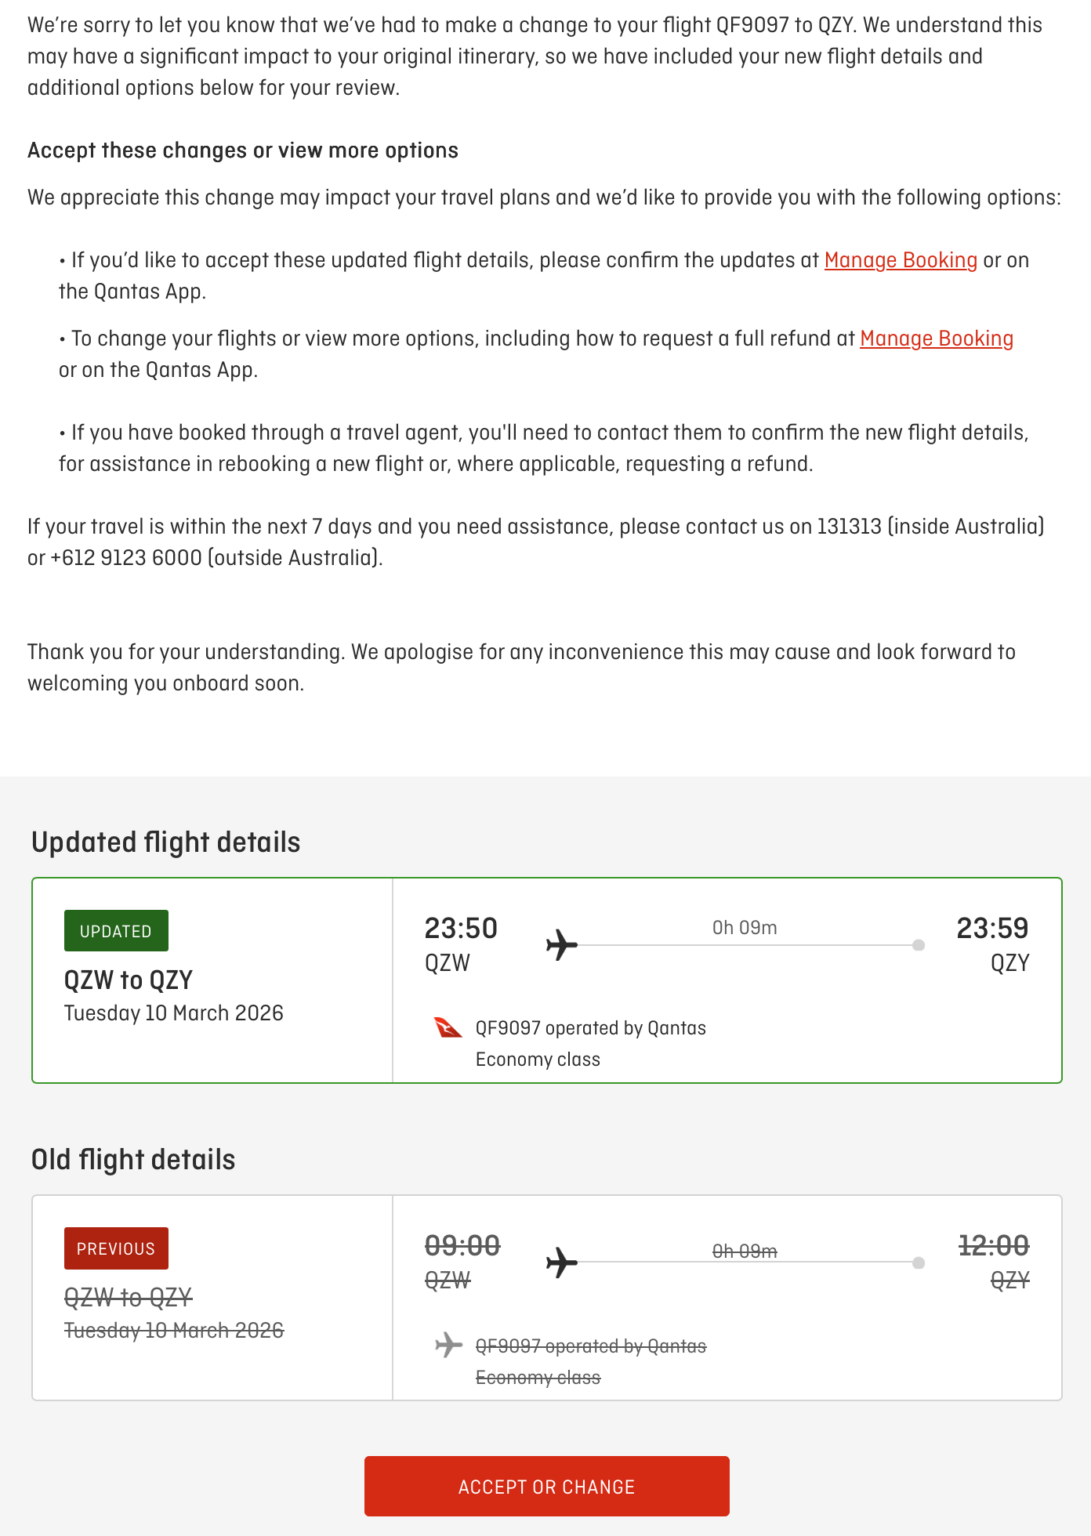Click the red PREVIOUS badge
The height and width of the screenshot is (1536, 1091).
tap(116, 1248)
